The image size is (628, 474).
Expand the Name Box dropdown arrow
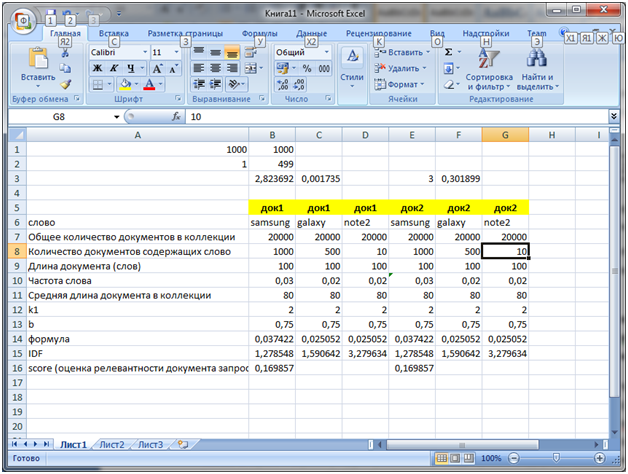pyautogui.click(x=116, y=116)
